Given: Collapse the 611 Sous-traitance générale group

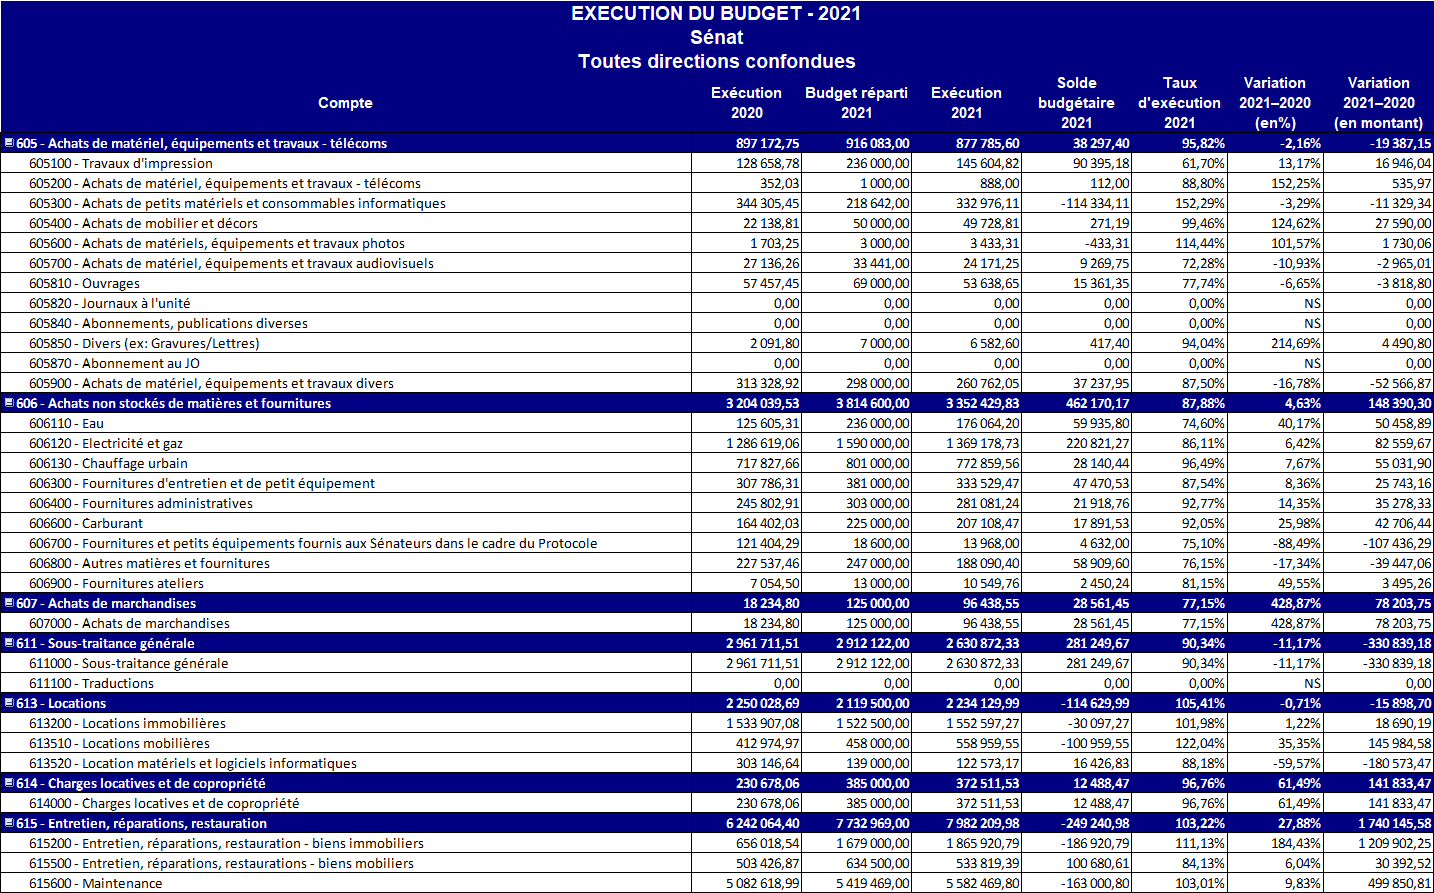Looking at the screenshot, I should pyautogui.click(x=9, y=643).
